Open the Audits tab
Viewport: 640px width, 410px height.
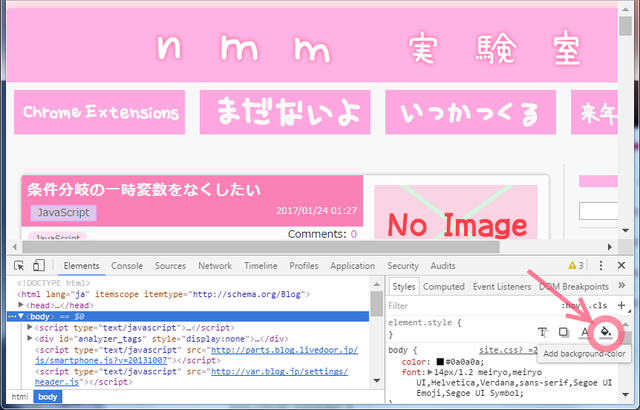click(x=443, y=266)
